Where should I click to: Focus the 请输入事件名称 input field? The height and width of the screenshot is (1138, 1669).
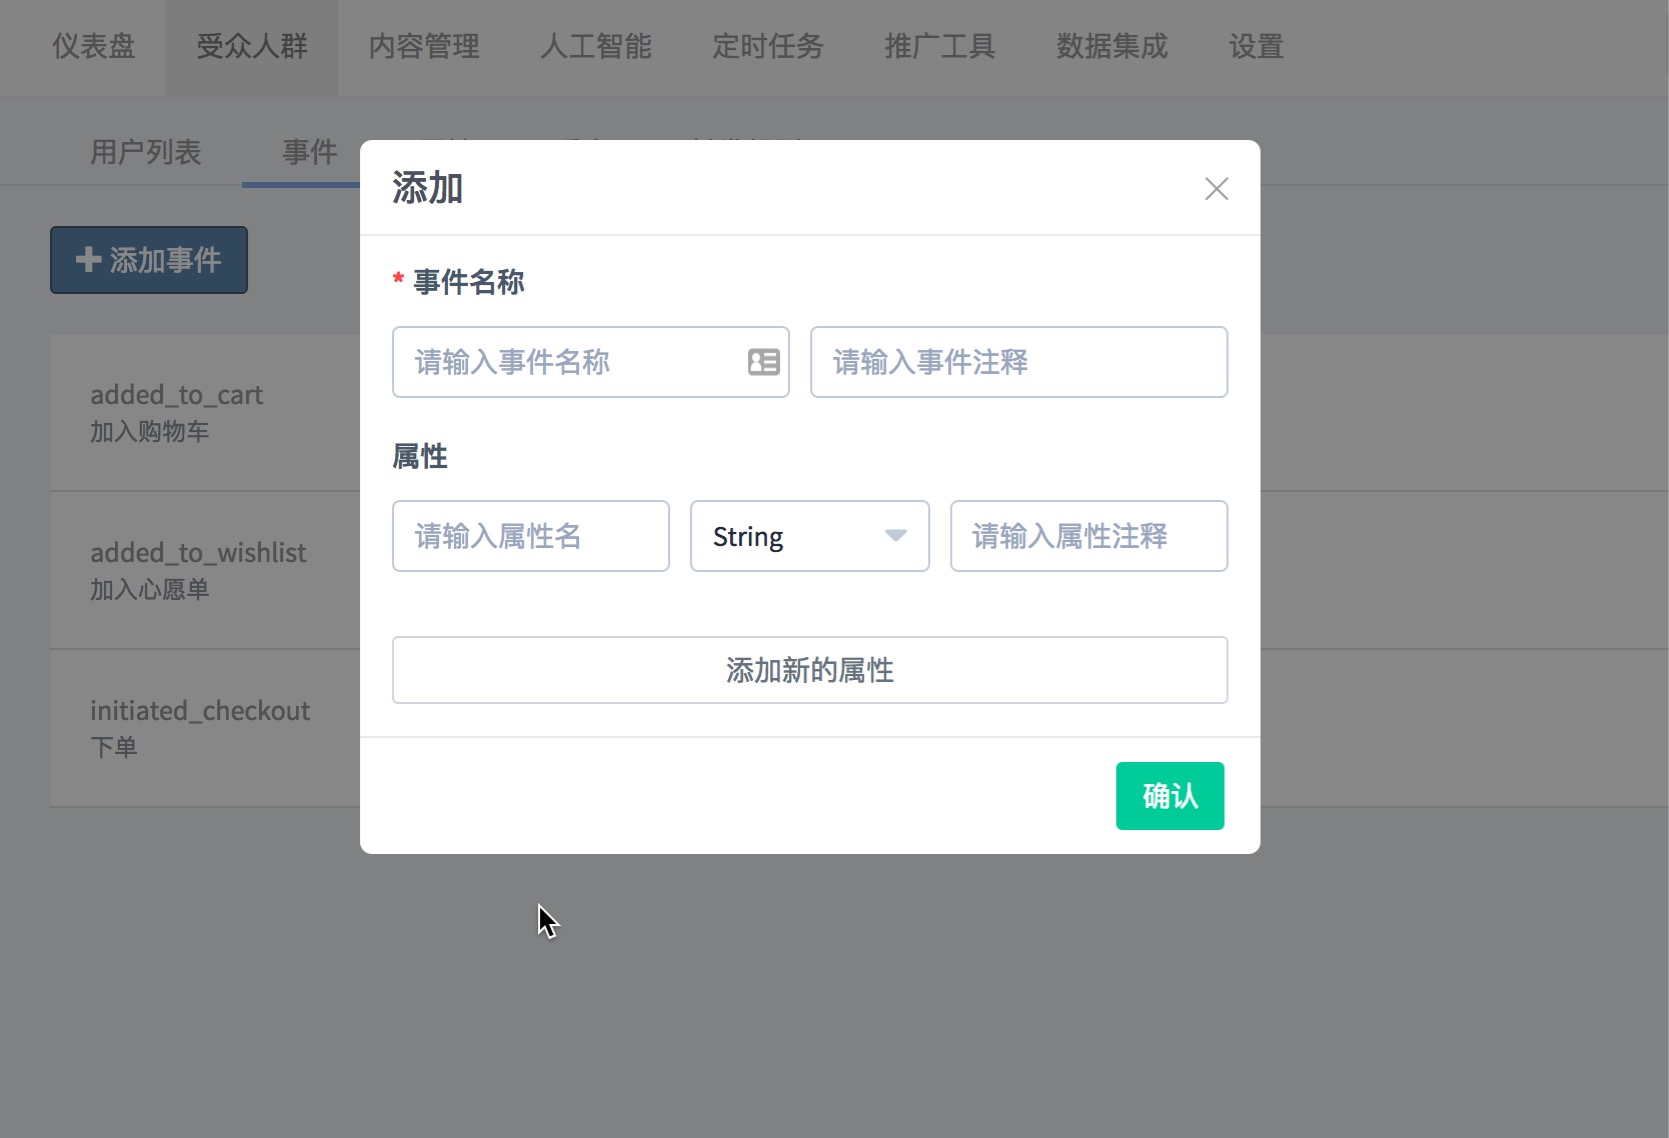pyautogui.click(x=591, y=362)
